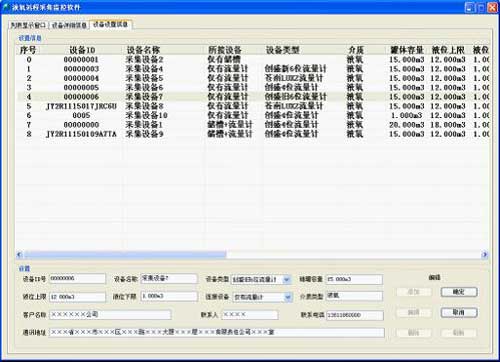Viewport: 500px width, 362px height.
Task: Click the 通讯地址 address field
Action: 217,332
